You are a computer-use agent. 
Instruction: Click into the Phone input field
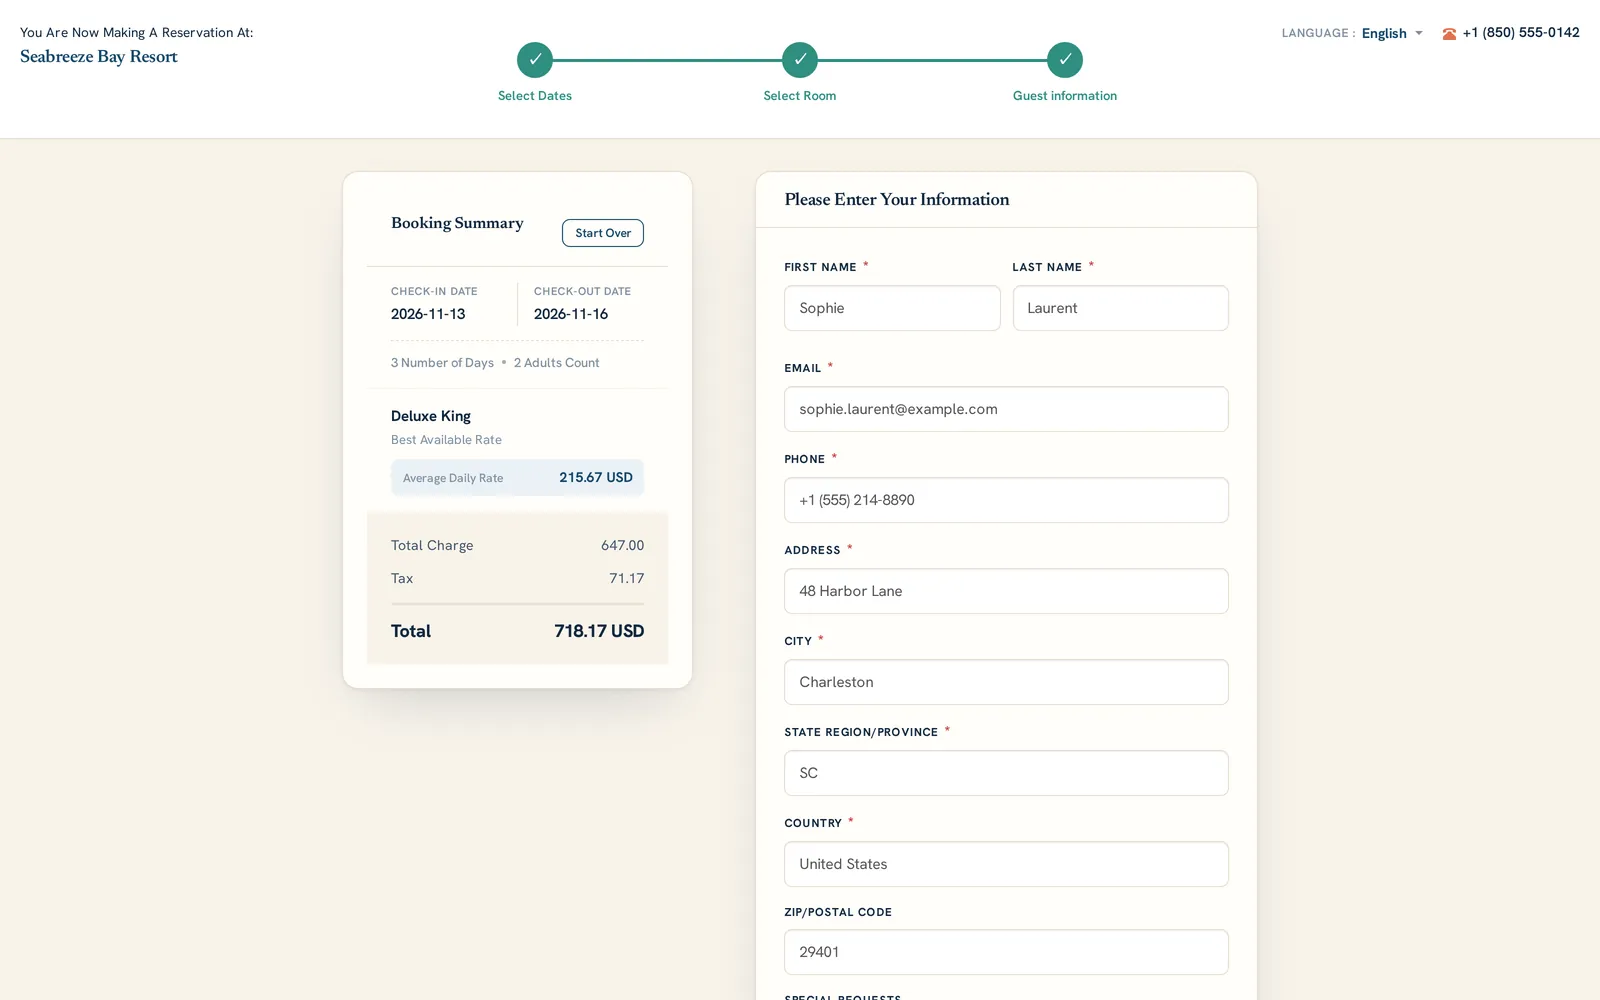point(1006,500)
